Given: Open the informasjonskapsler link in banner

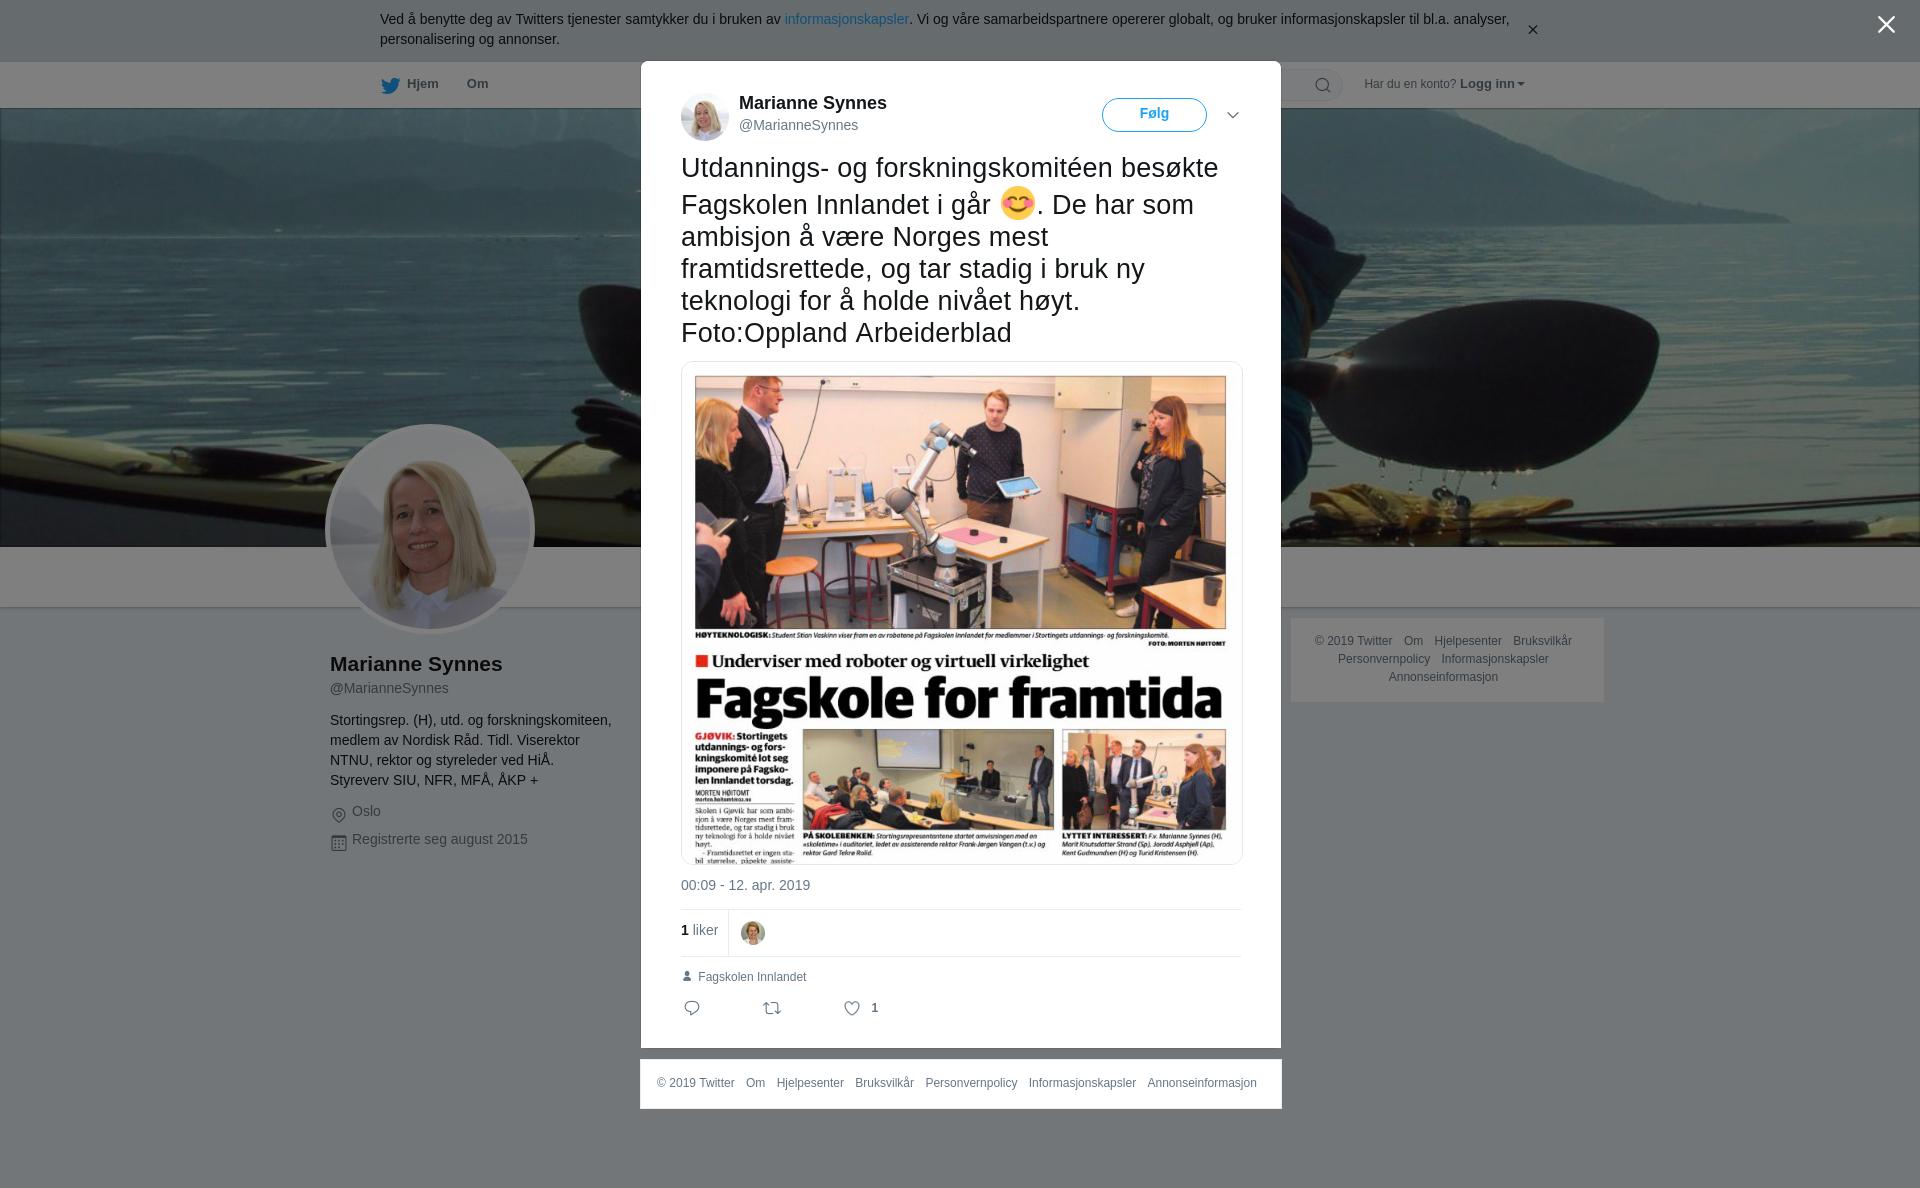Looking at the screenshot, I should 846,19.
